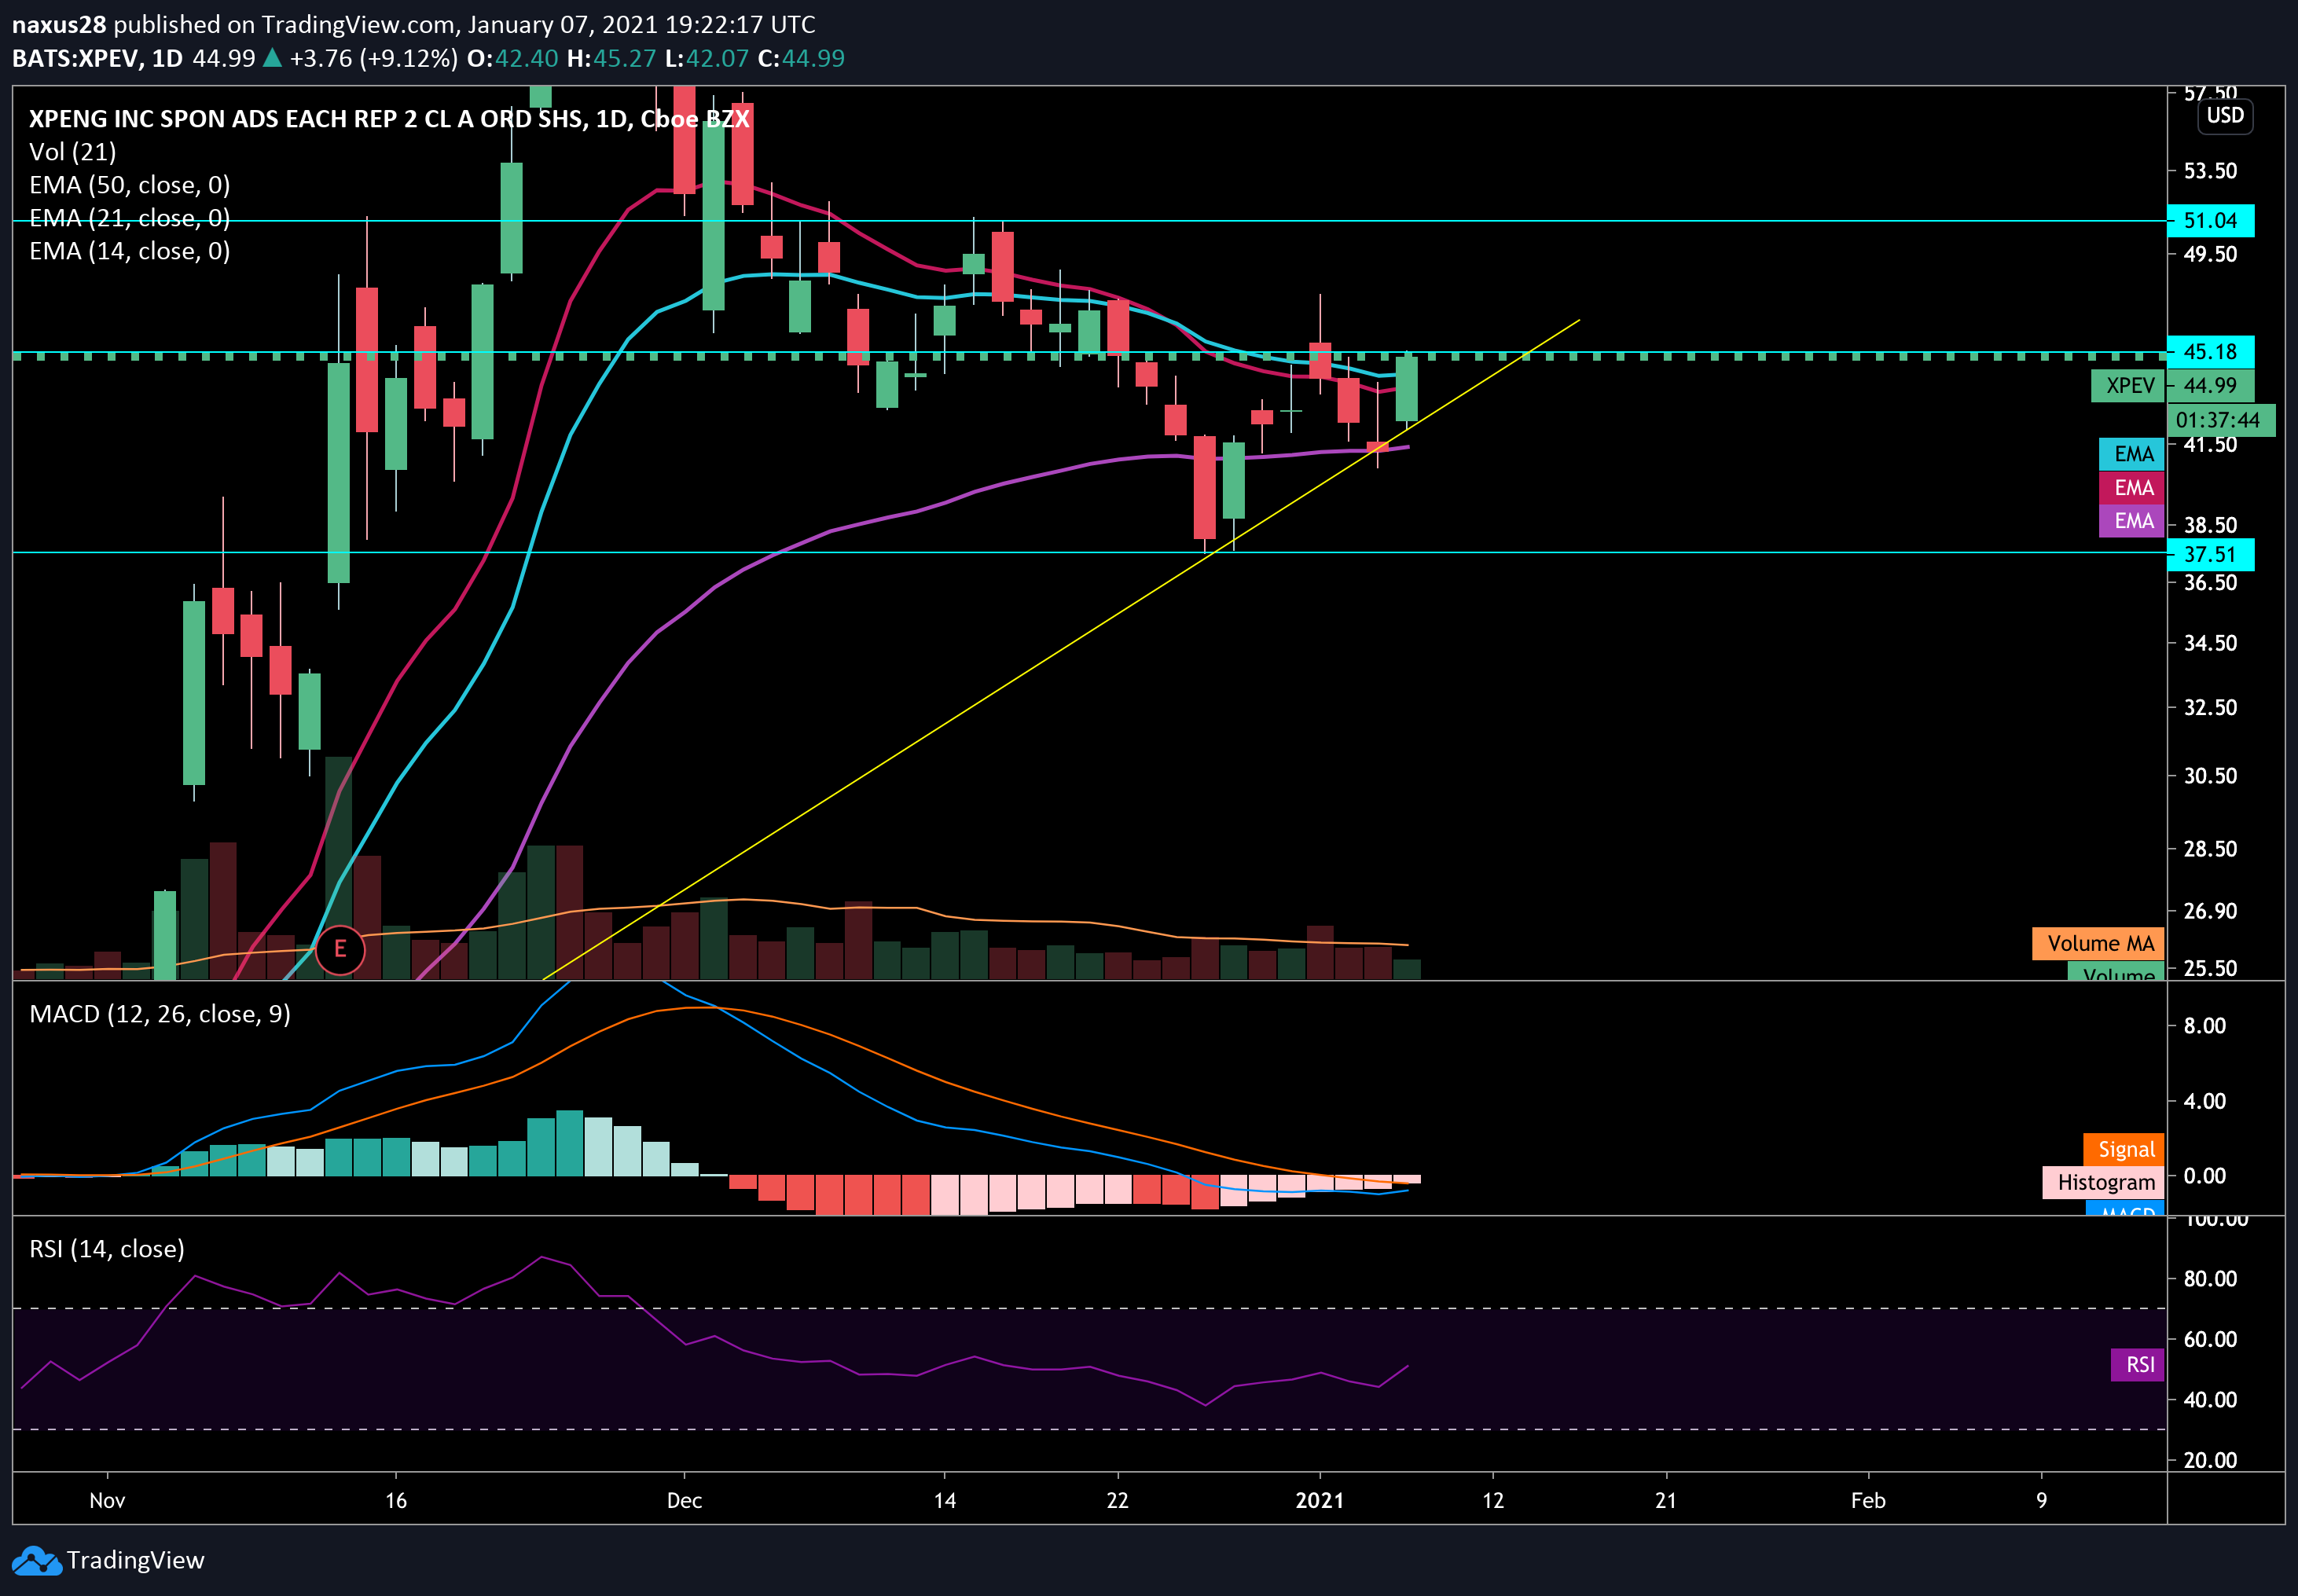Click the 30.50 price axis tick
Screen dimensions: 2298x1596
[x=2210, y=776]
